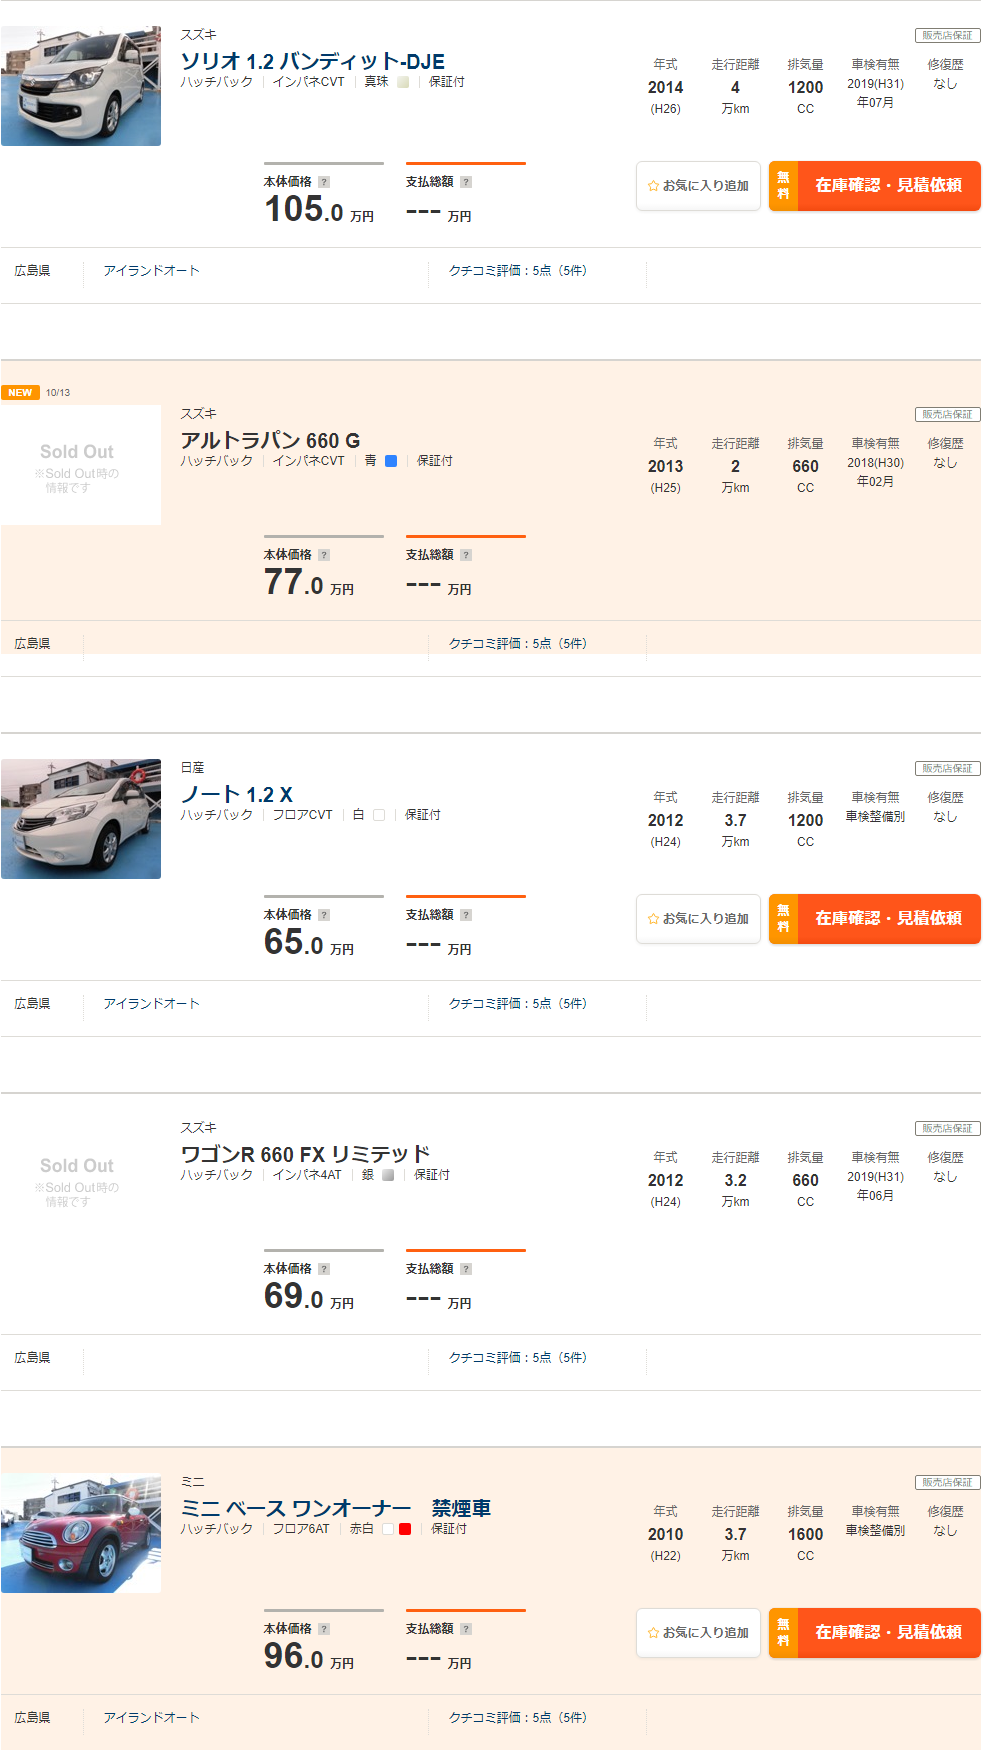The width and height of the screenshot is (984, 1750).
Task: Click the 販売店保証 badge on Solio listing
Action: (947, 36)
